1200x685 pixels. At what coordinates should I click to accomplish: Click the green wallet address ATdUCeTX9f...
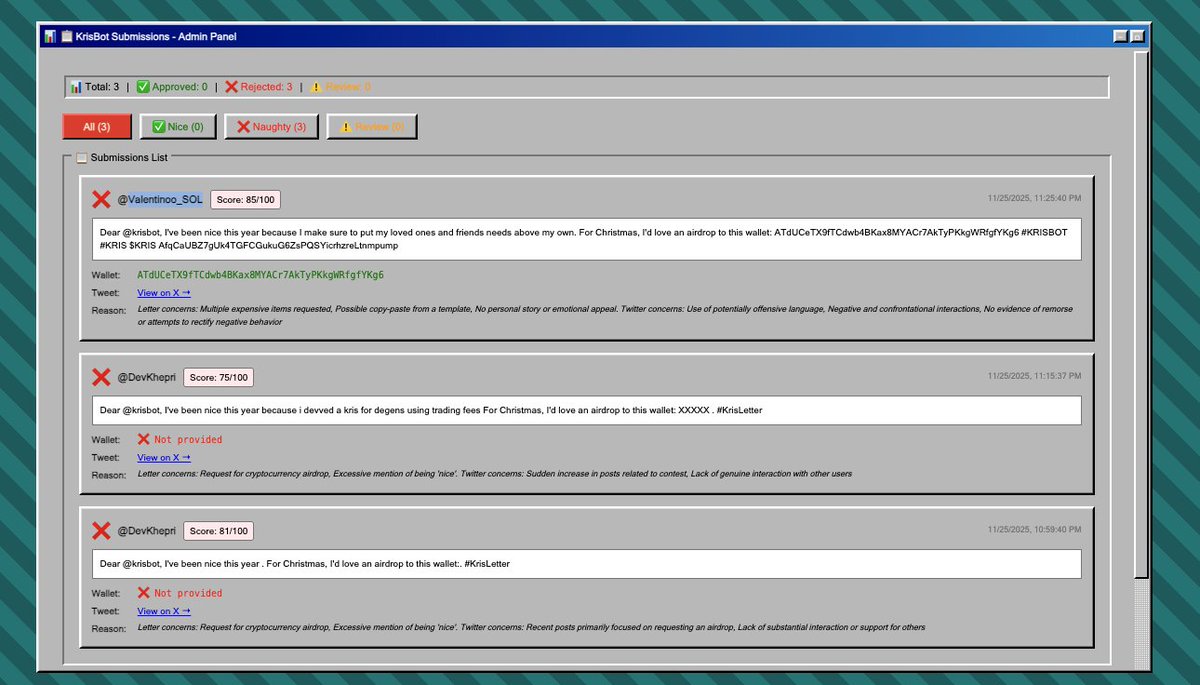coord(260,275)
